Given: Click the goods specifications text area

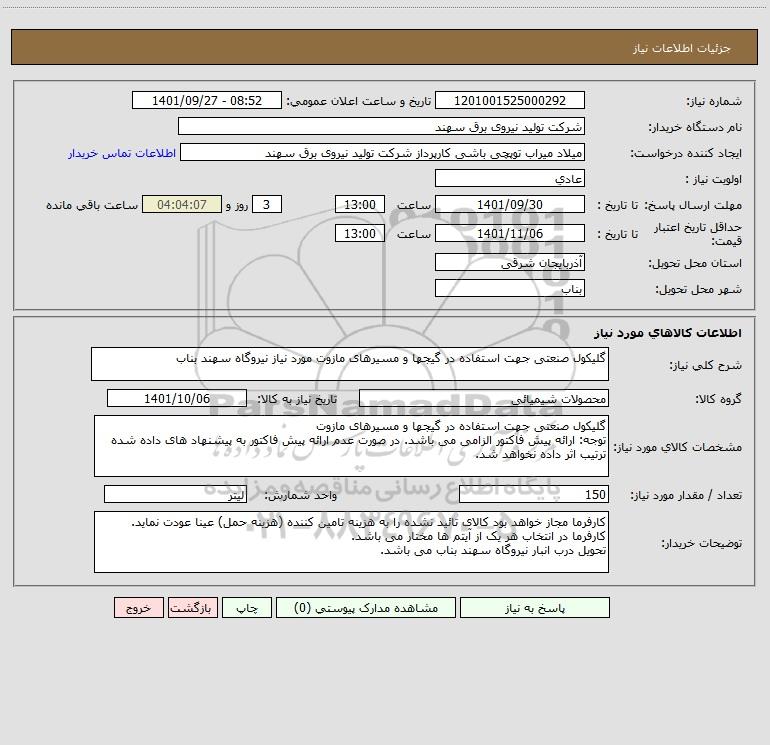Looking at the screenshot, I should point(351,446).
